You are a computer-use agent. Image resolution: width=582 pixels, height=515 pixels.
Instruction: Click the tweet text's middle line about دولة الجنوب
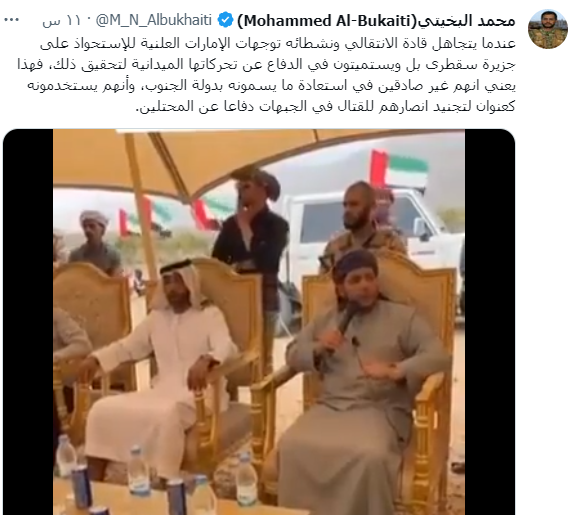(271, 85)
